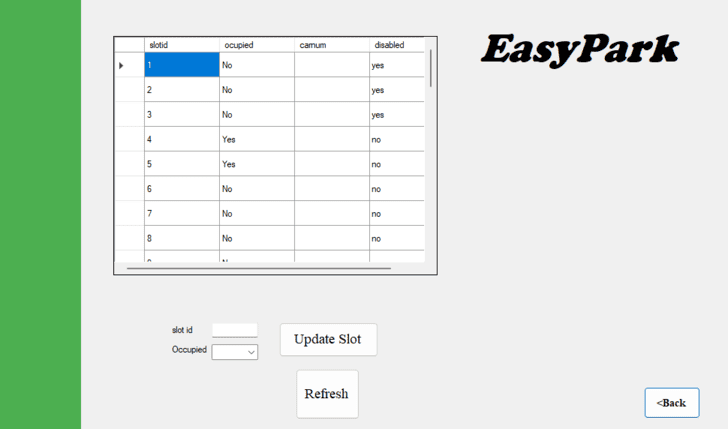Select the slotid cell with value 4
This screenshot has height=429, width=728.
(x=181, y=139)
